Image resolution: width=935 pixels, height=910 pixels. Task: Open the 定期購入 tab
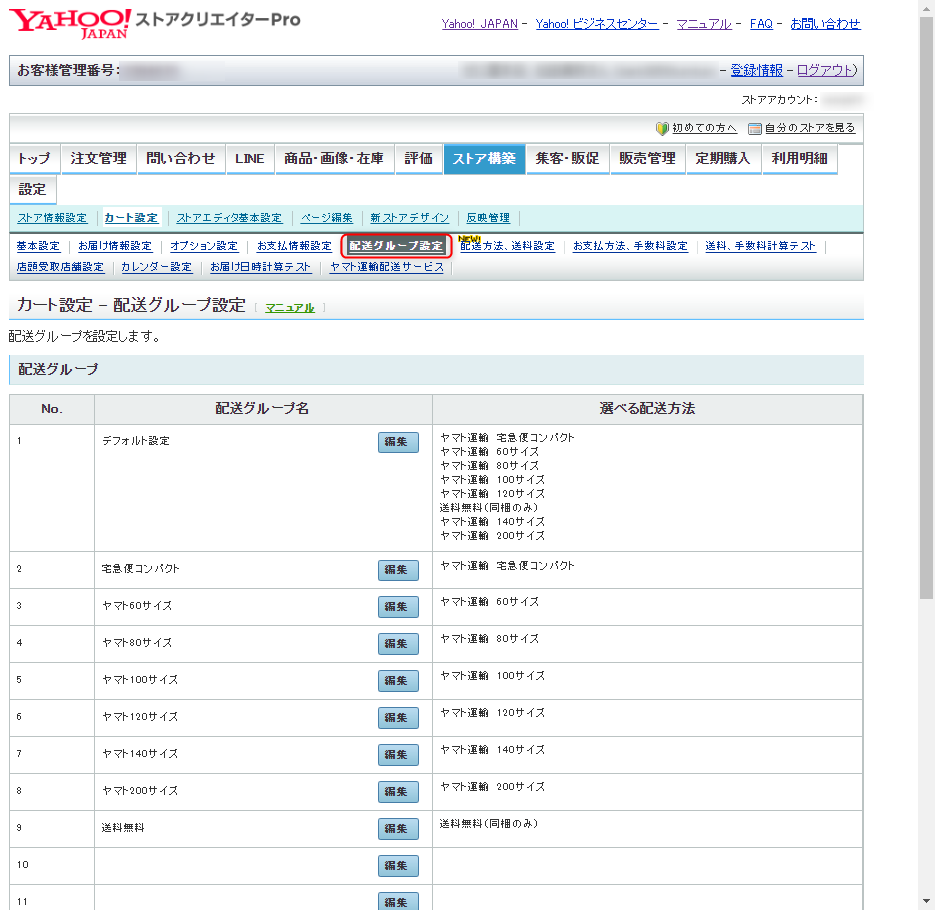723,159
